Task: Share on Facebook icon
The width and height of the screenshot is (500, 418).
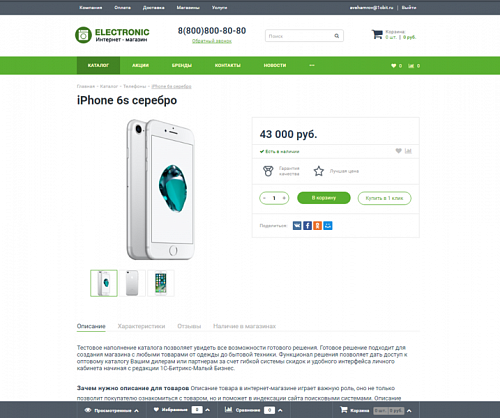Action: coord(307,226)
